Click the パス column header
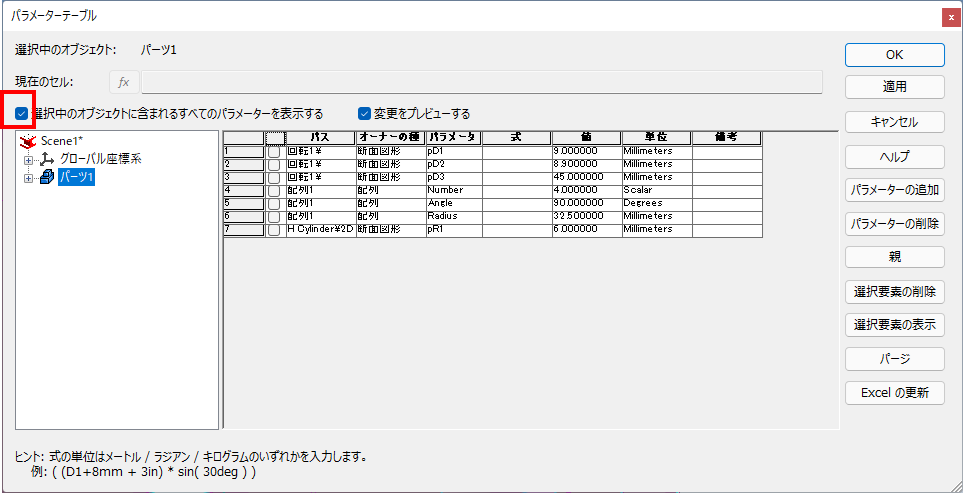 pos(320,137)
